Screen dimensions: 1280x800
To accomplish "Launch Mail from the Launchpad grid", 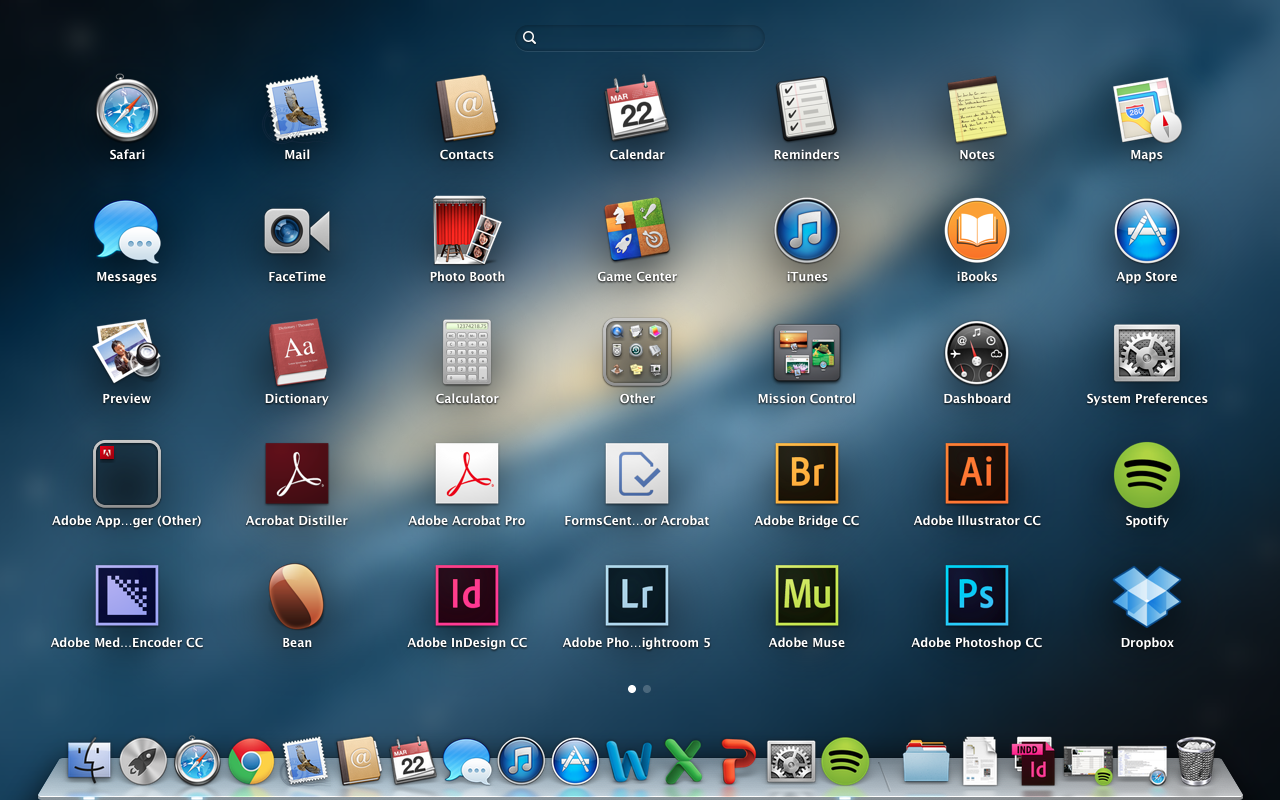I will coord(297,109).
